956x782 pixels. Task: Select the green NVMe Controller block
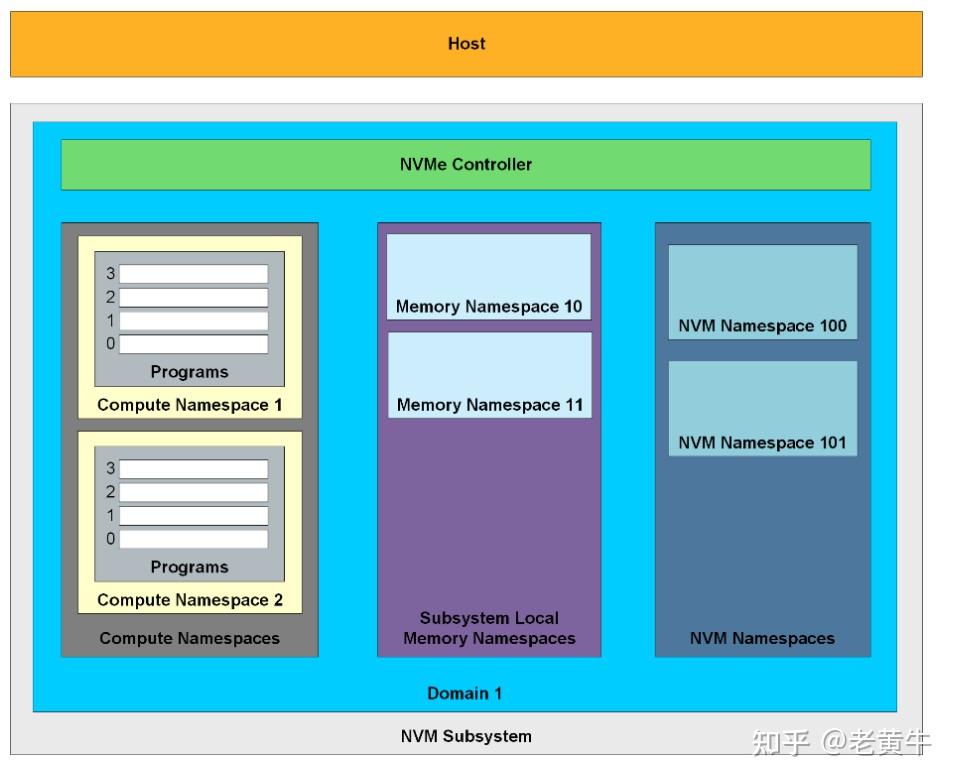point(466,165)
